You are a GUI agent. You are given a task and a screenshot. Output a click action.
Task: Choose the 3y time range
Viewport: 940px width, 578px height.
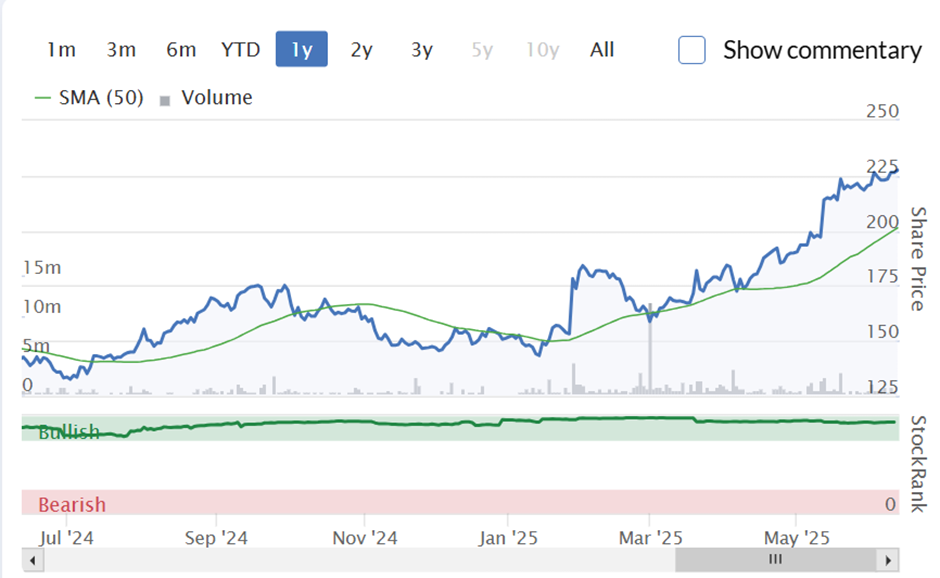coord(421,50)
